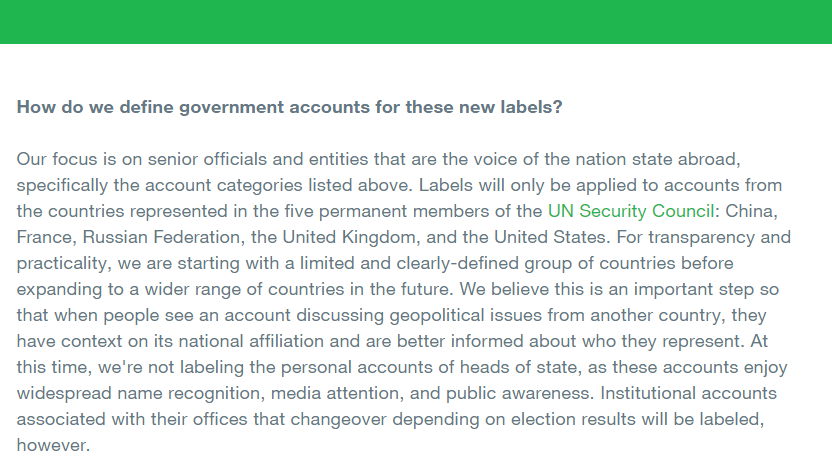Click the phrase "United States" in text

point(550,237)
